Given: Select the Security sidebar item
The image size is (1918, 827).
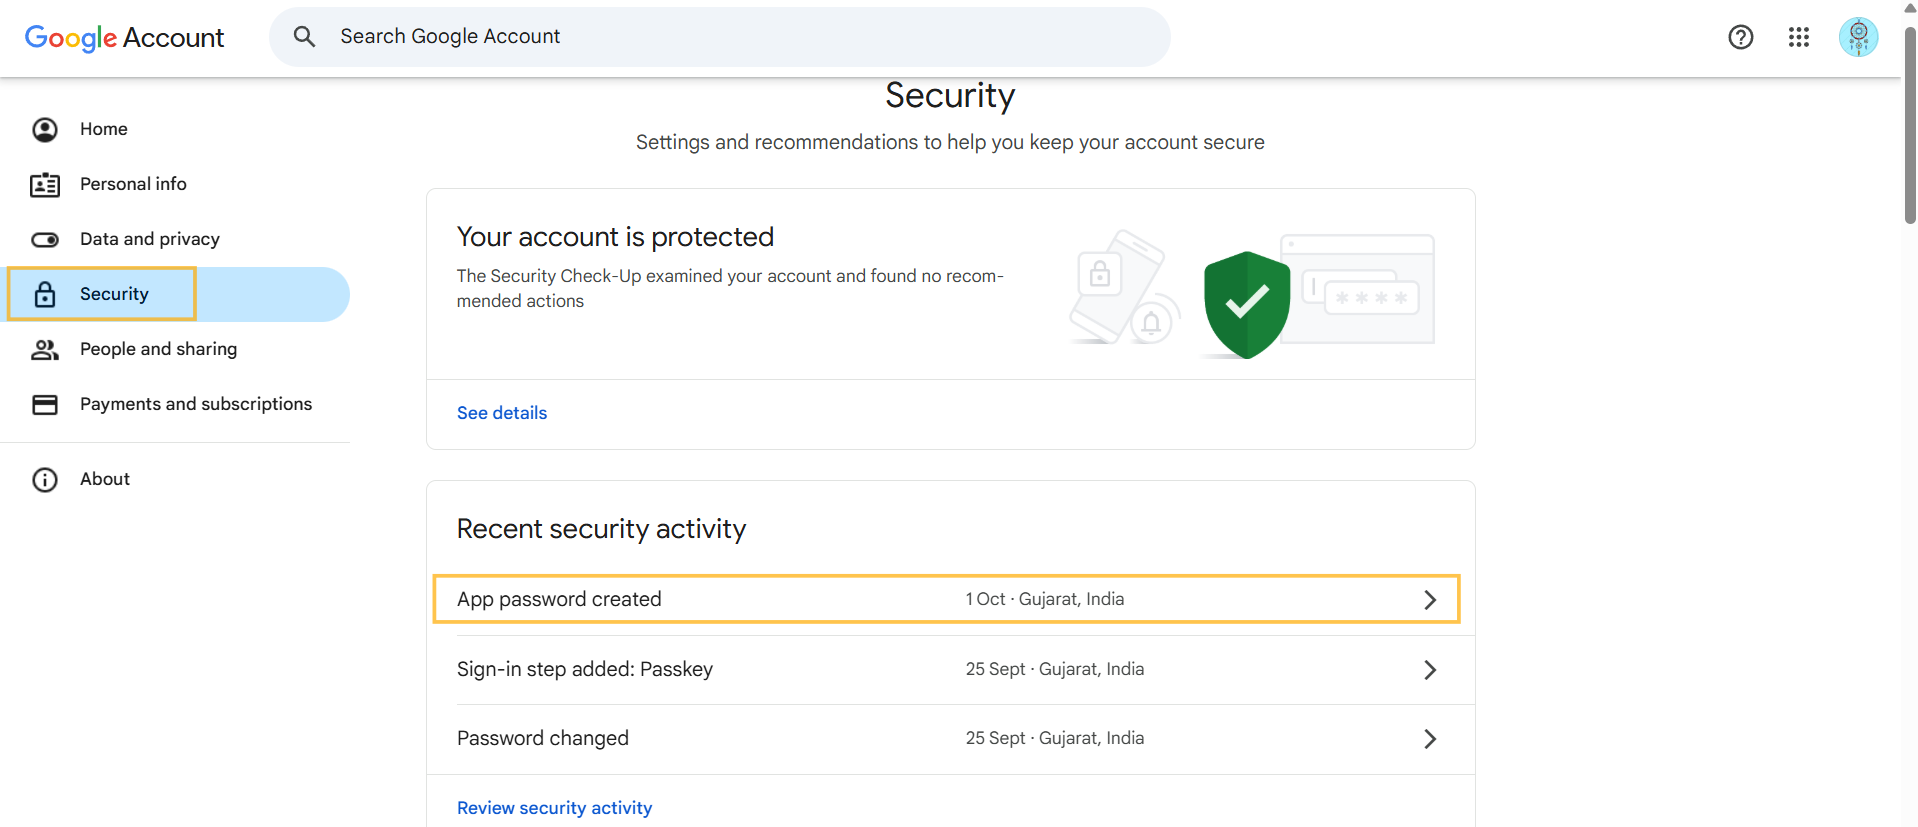Looking at the screenshot, I should (x=175, y=294).
